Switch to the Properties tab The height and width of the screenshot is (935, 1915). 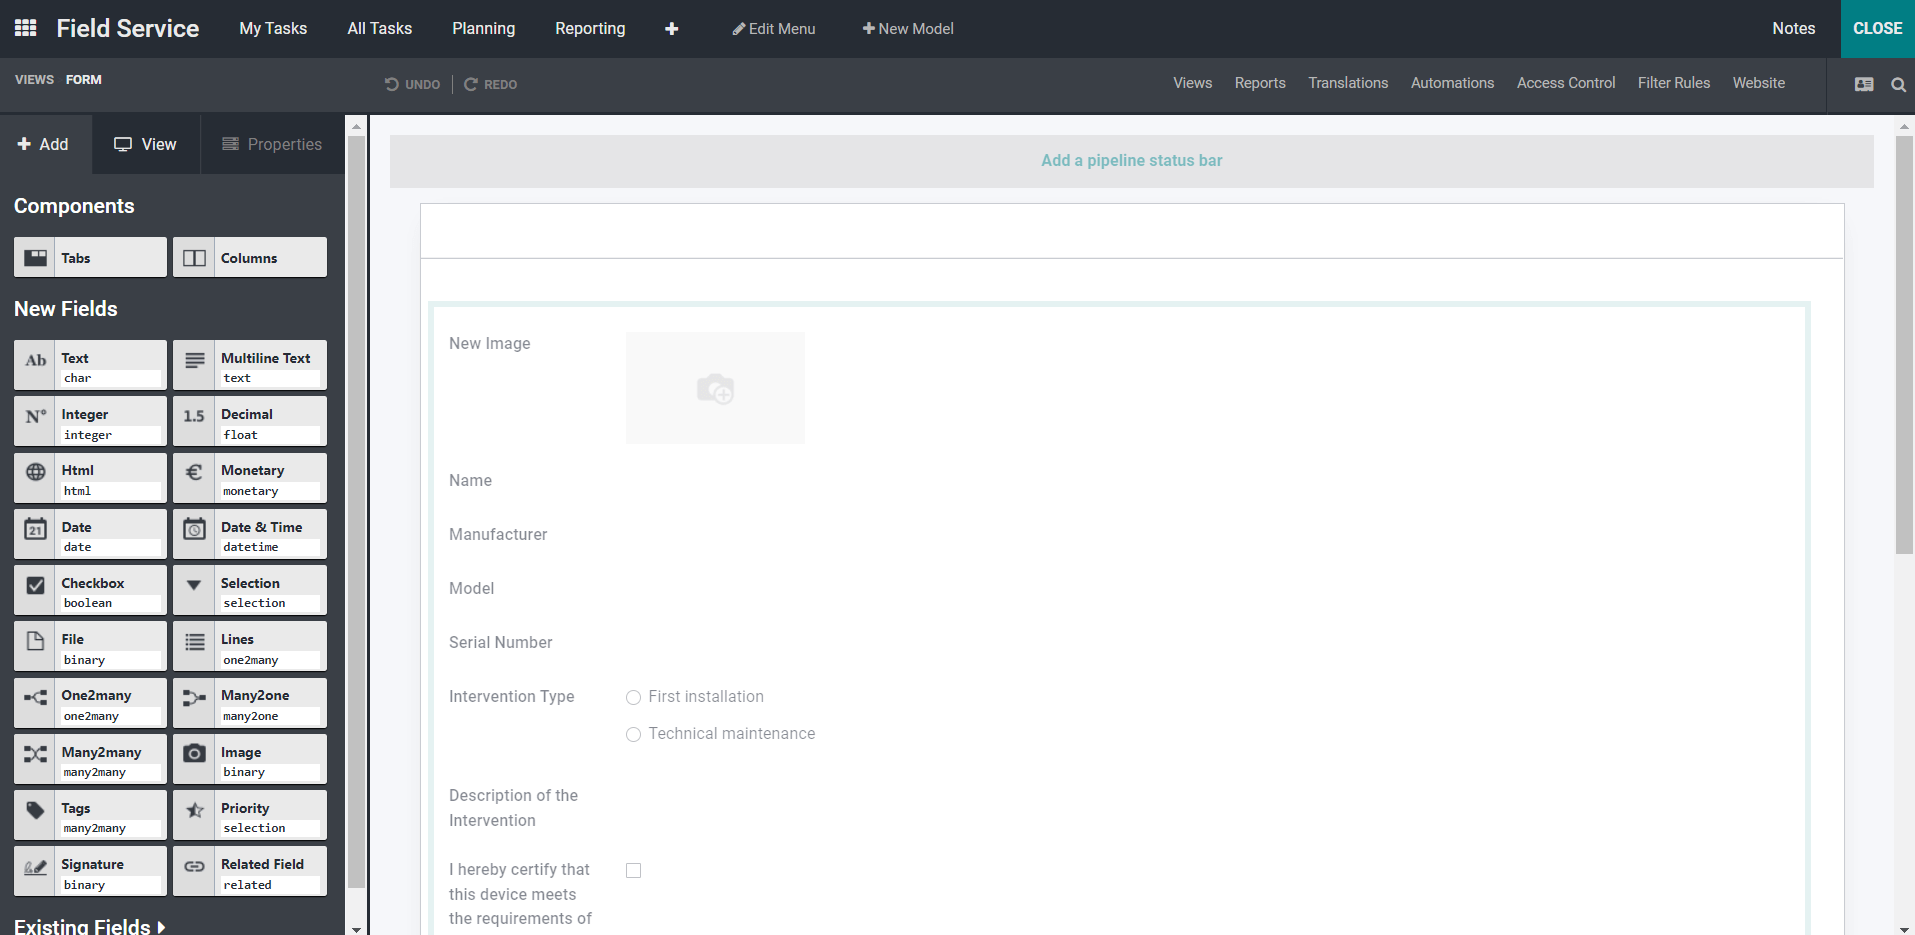pyautogui.click(x=272, y=144)
